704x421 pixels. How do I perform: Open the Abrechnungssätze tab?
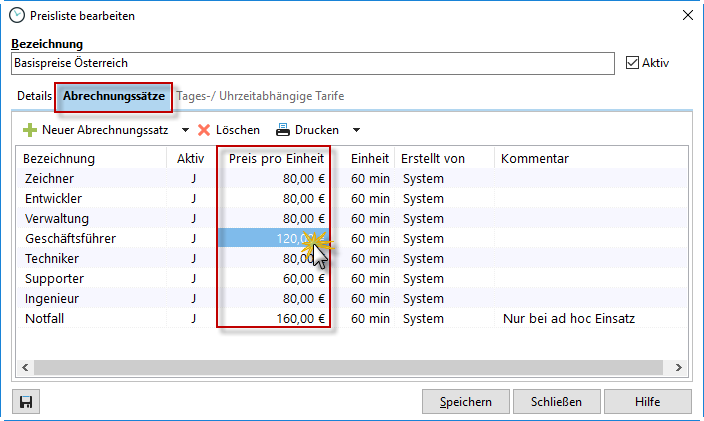(x=114, y=97)
